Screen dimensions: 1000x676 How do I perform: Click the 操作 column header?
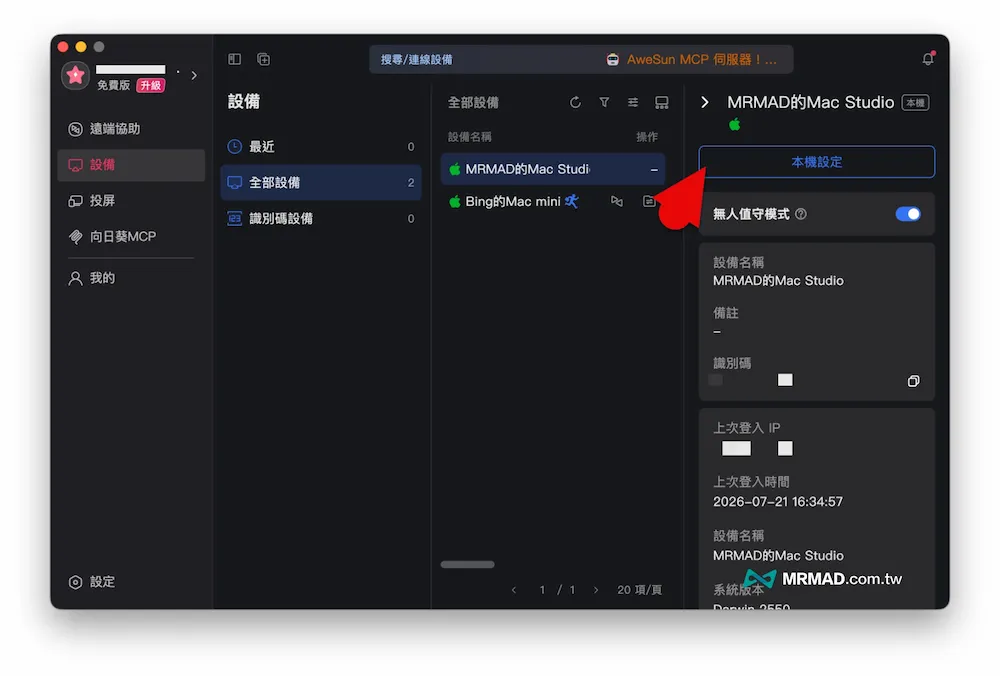click(647, 137)
